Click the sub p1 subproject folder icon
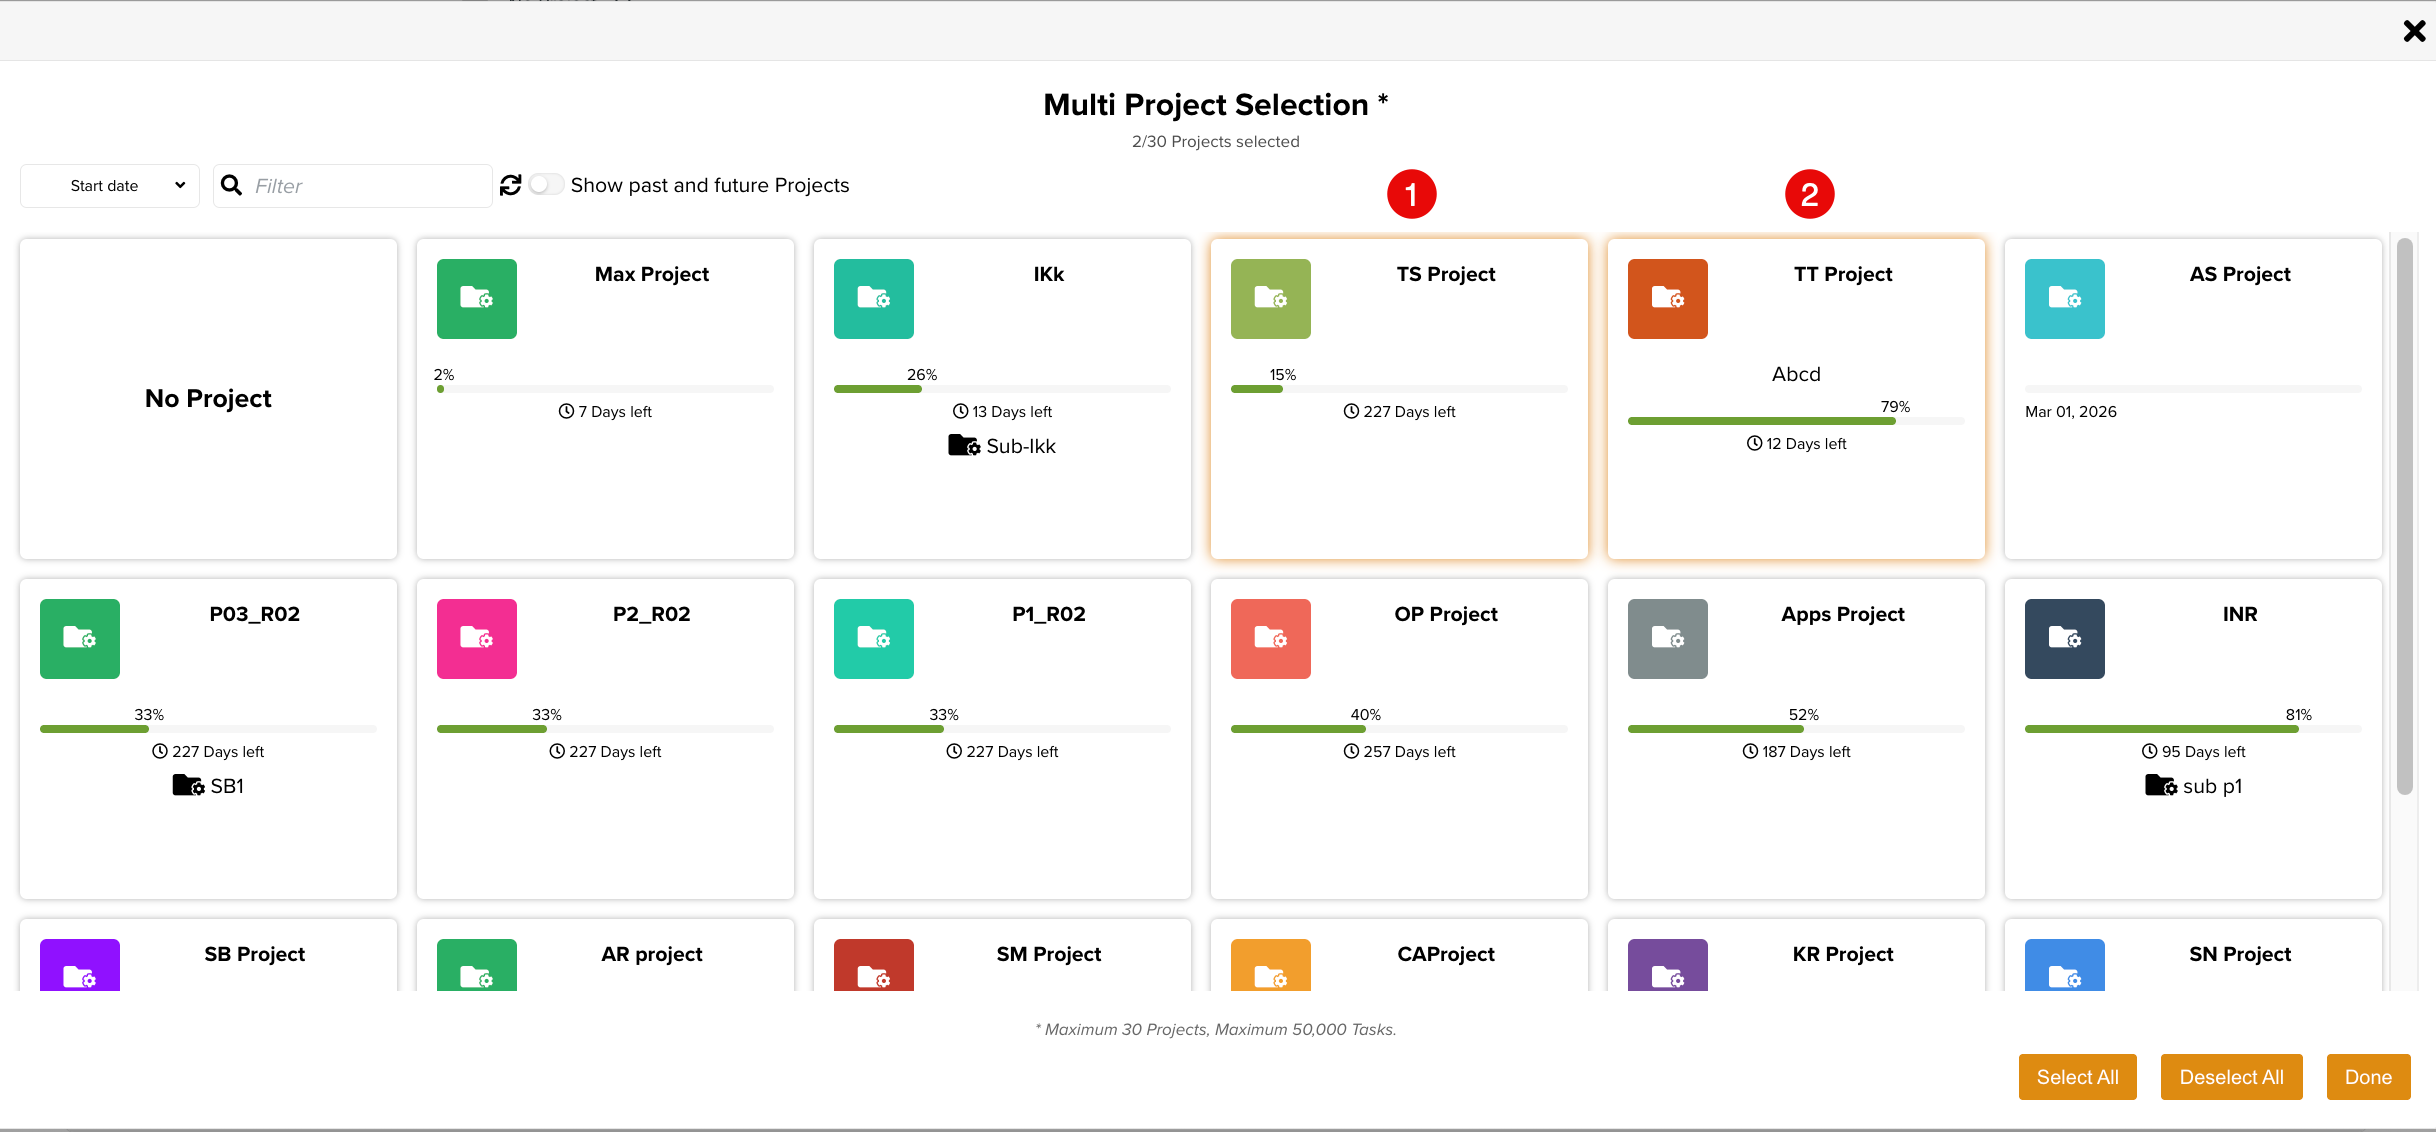Image resolution: width=2436 pixels, height=1132 pixels. [x=2161, y=785]
